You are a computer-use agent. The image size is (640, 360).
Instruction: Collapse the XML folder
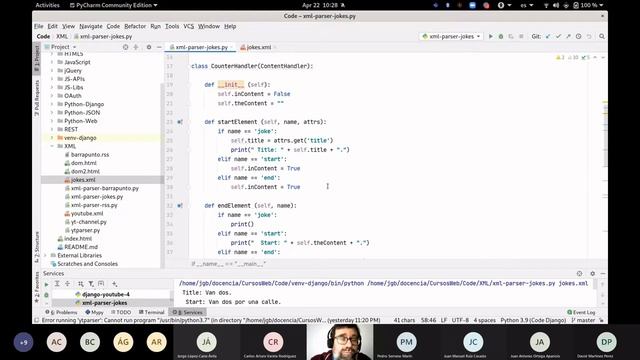pyautogui.click(x=52, y=146)
